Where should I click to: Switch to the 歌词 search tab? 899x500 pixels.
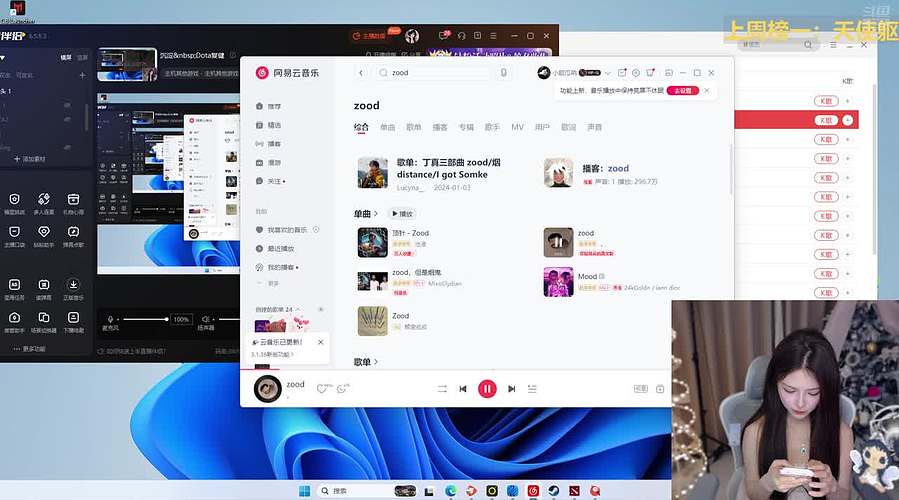tap(568, 127)
